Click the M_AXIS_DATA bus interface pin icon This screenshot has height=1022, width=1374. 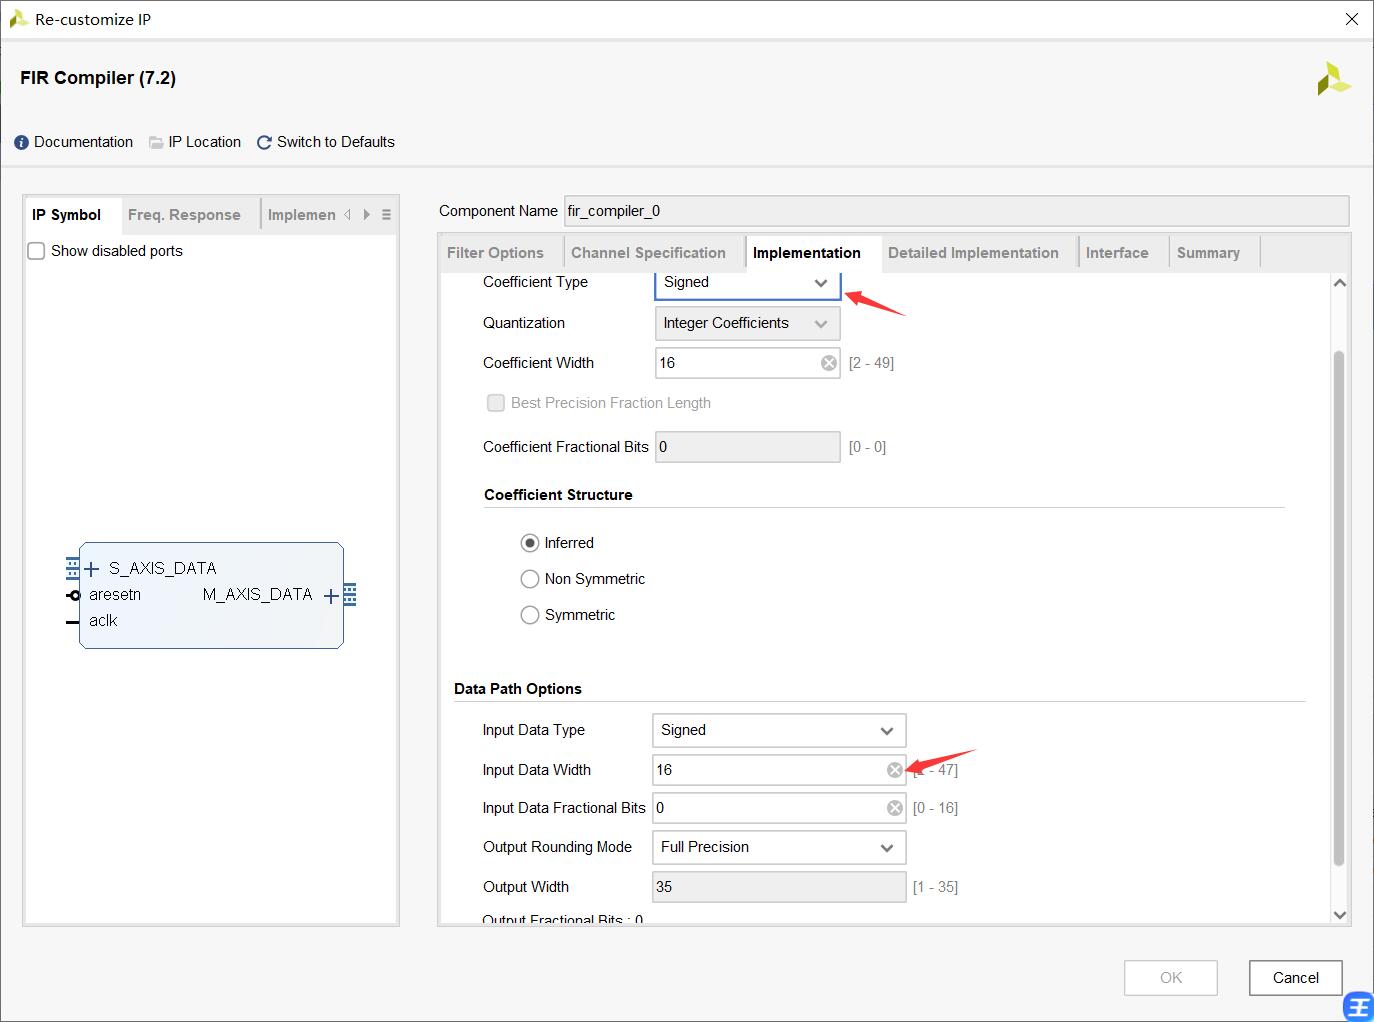pyautogui.click(x=350, y=595)
